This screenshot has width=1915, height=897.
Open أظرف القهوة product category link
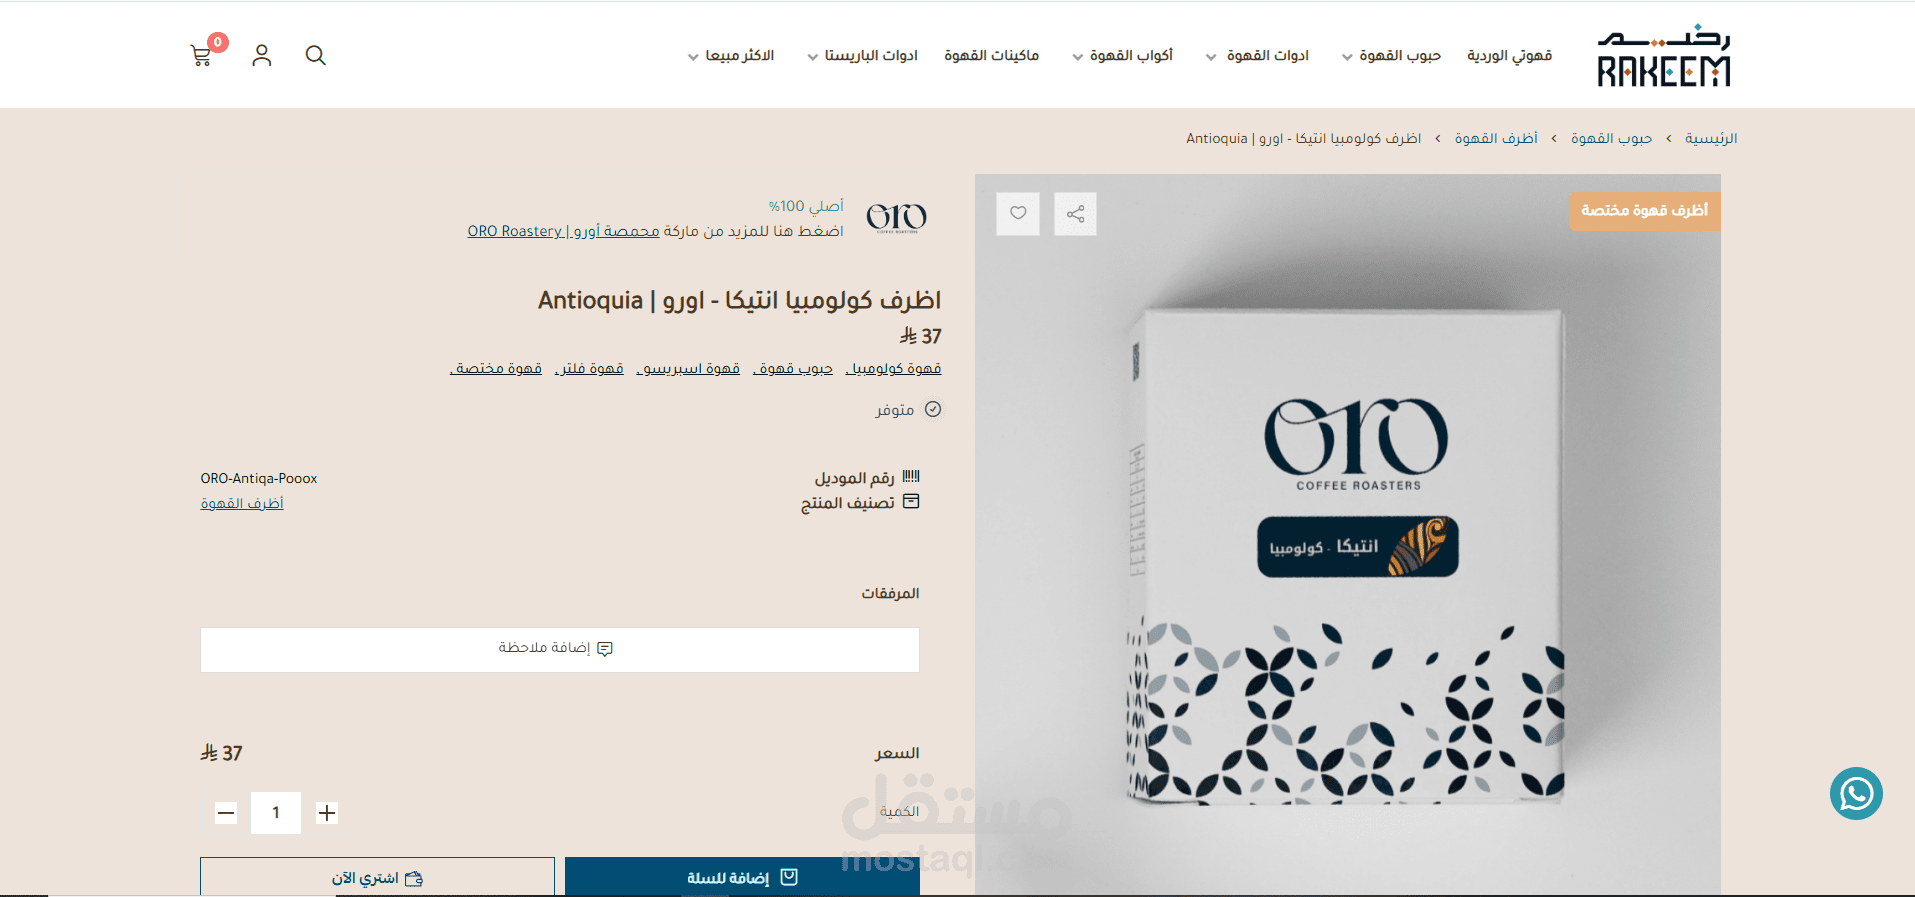[242, 503]
